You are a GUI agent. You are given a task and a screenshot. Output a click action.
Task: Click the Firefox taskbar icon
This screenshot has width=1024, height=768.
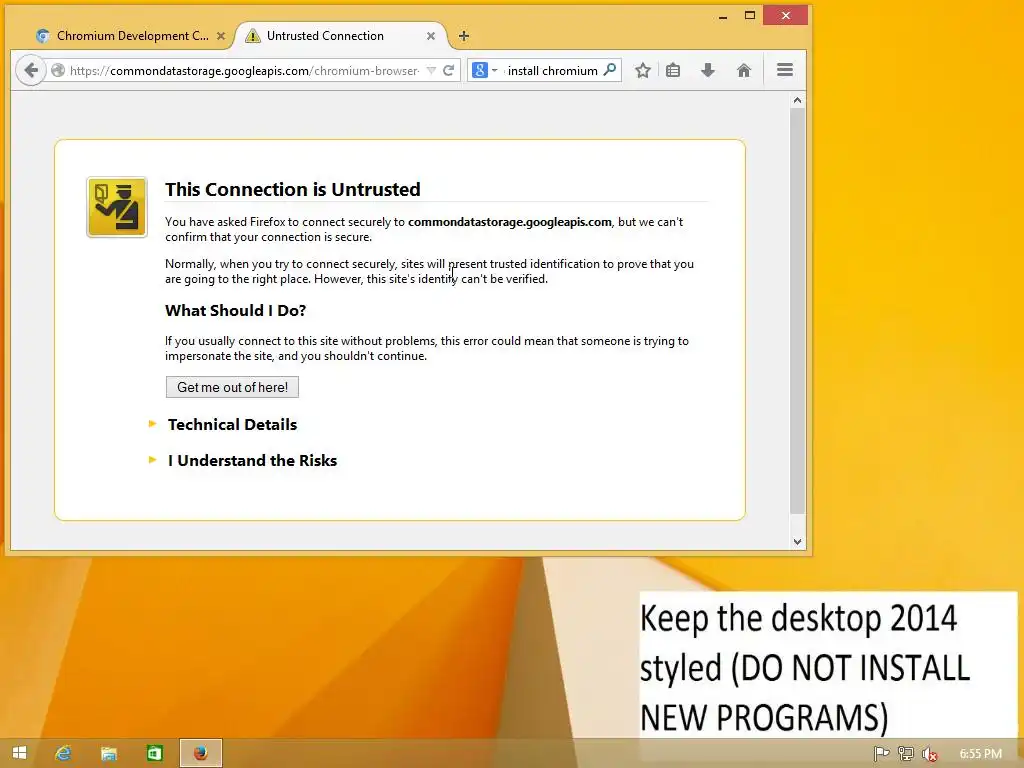click(x=200, y=753)
